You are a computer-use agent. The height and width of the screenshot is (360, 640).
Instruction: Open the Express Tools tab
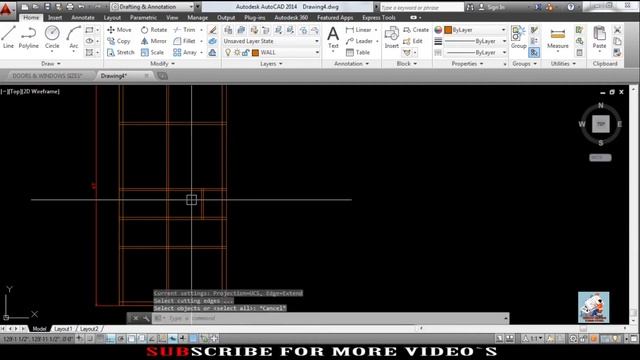click(x=378, y=18)
